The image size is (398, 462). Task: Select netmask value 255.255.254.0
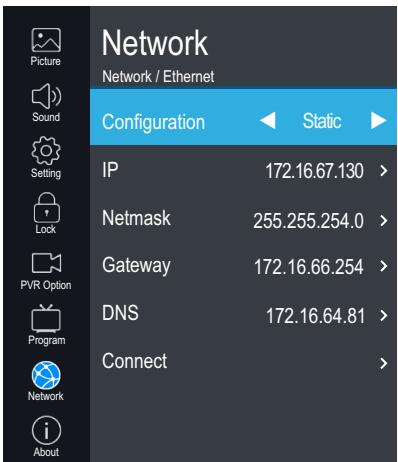point(308,221)
